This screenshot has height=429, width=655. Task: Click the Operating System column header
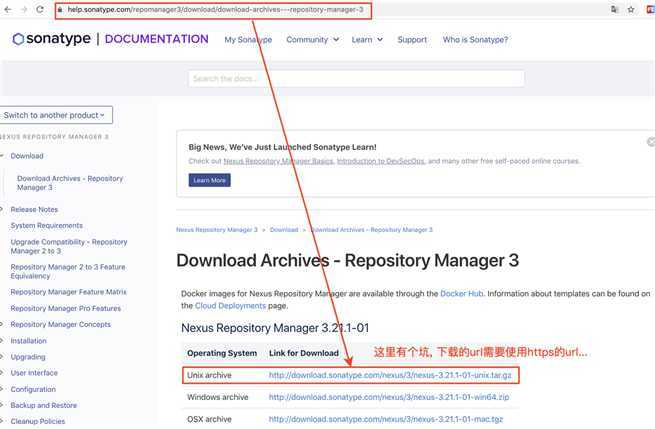pos(222,353)
